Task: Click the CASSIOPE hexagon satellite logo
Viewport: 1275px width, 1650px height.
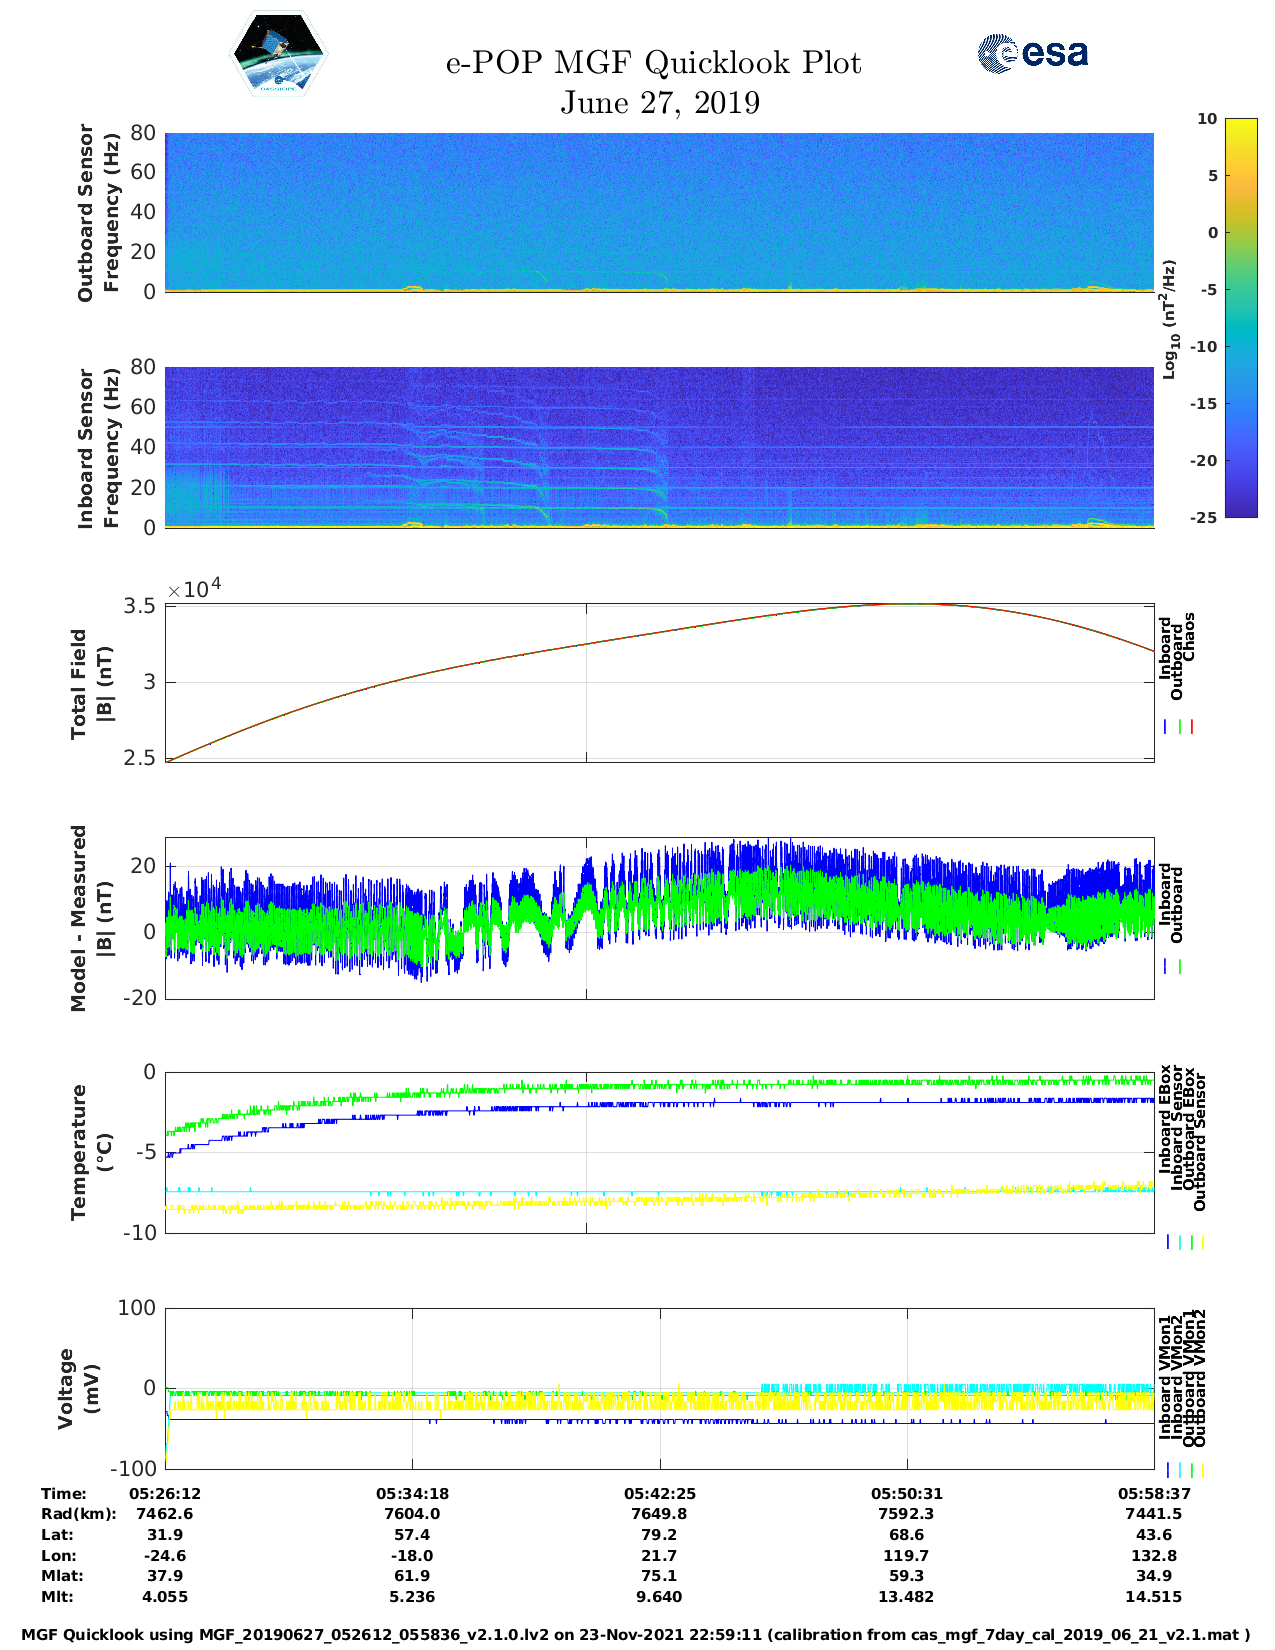Action: pyautogui.click(x=278, y=54)
